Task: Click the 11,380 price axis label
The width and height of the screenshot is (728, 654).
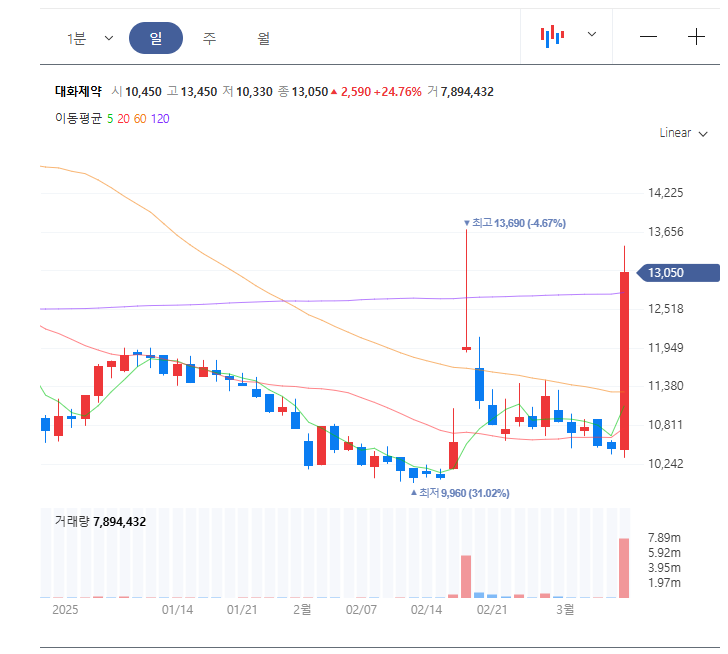Action: pos(666,386)
